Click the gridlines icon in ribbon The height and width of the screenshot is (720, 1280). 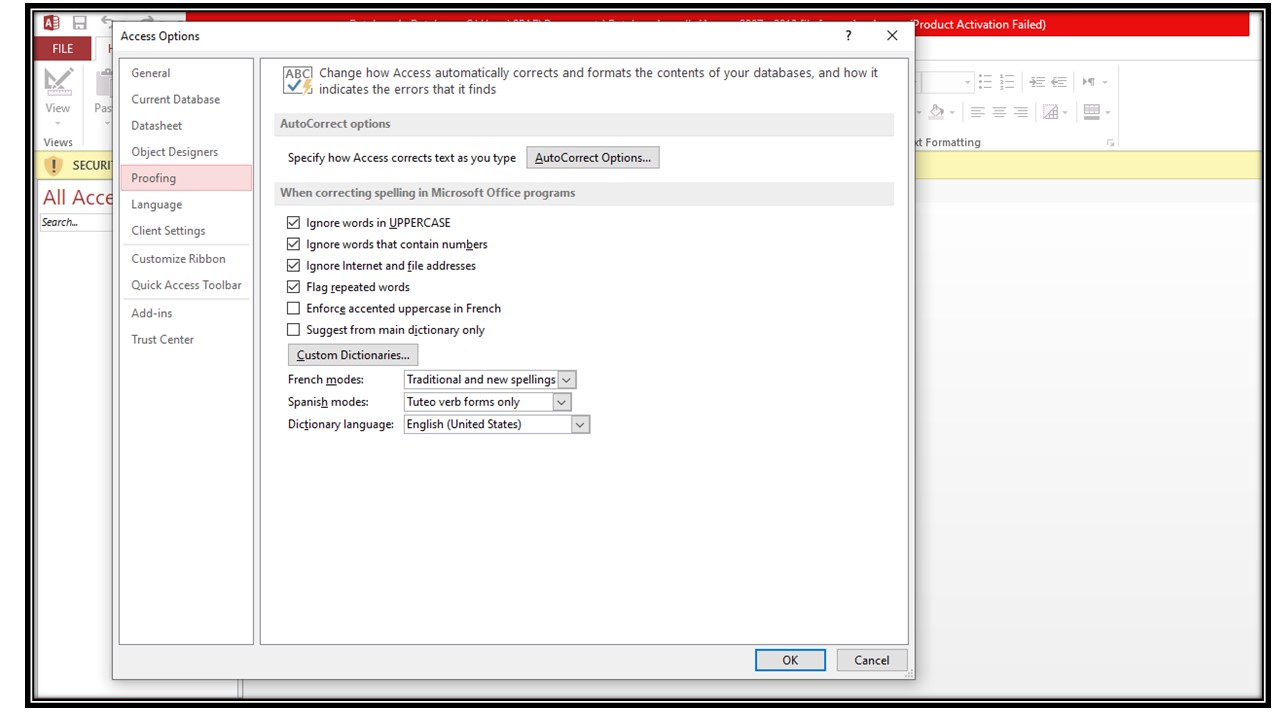point(1050,112)
